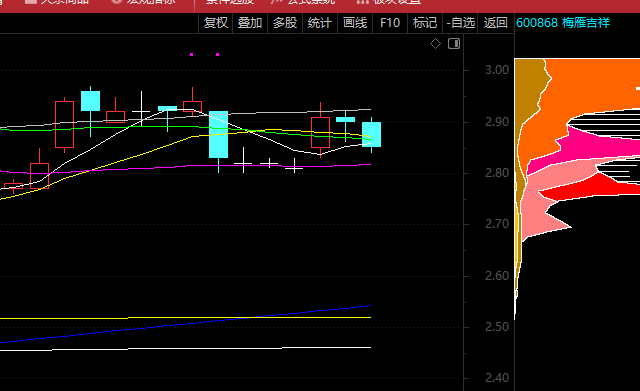Click the 2.50 price axis label
The image size is (640, 391).
pos(497,327)
